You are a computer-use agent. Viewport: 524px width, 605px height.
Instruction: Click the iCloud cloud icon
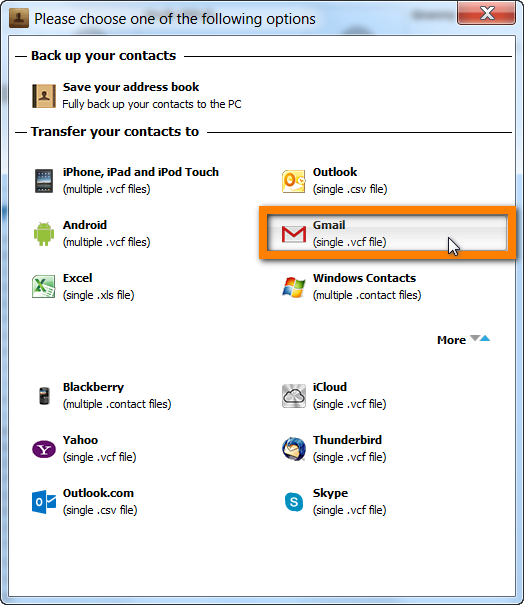click(294, 396)
